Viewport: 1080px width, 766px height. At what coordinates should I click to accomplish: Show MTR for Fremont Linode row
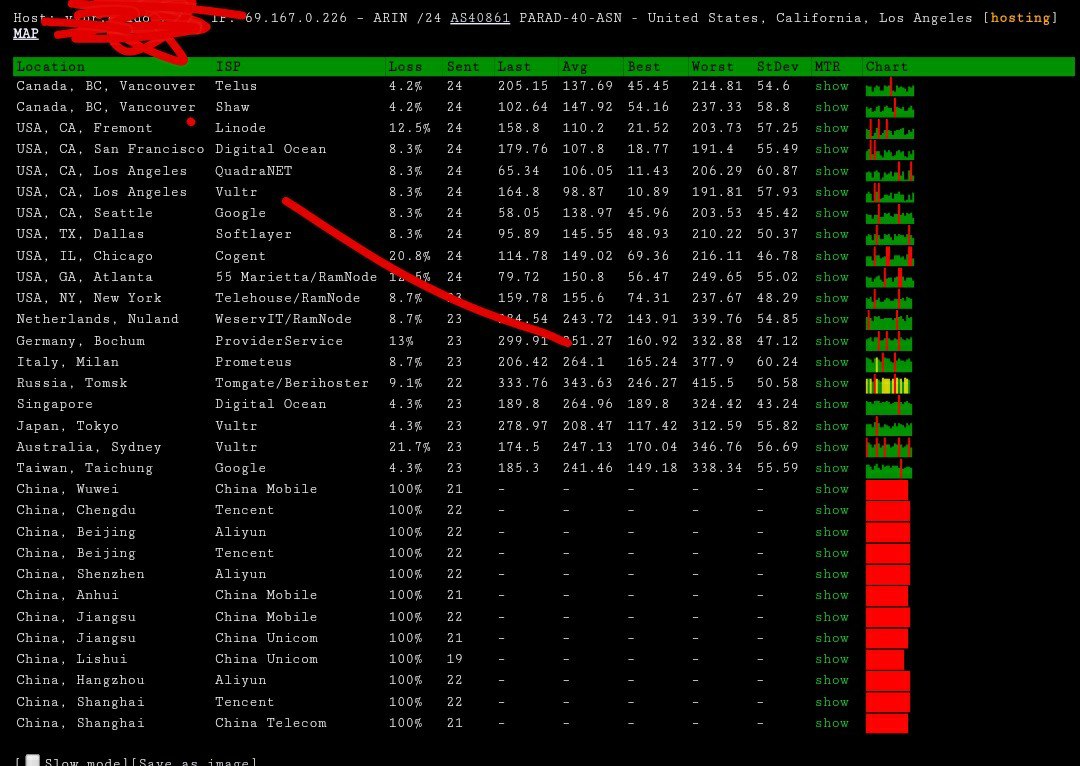click(x=831, y=128)
